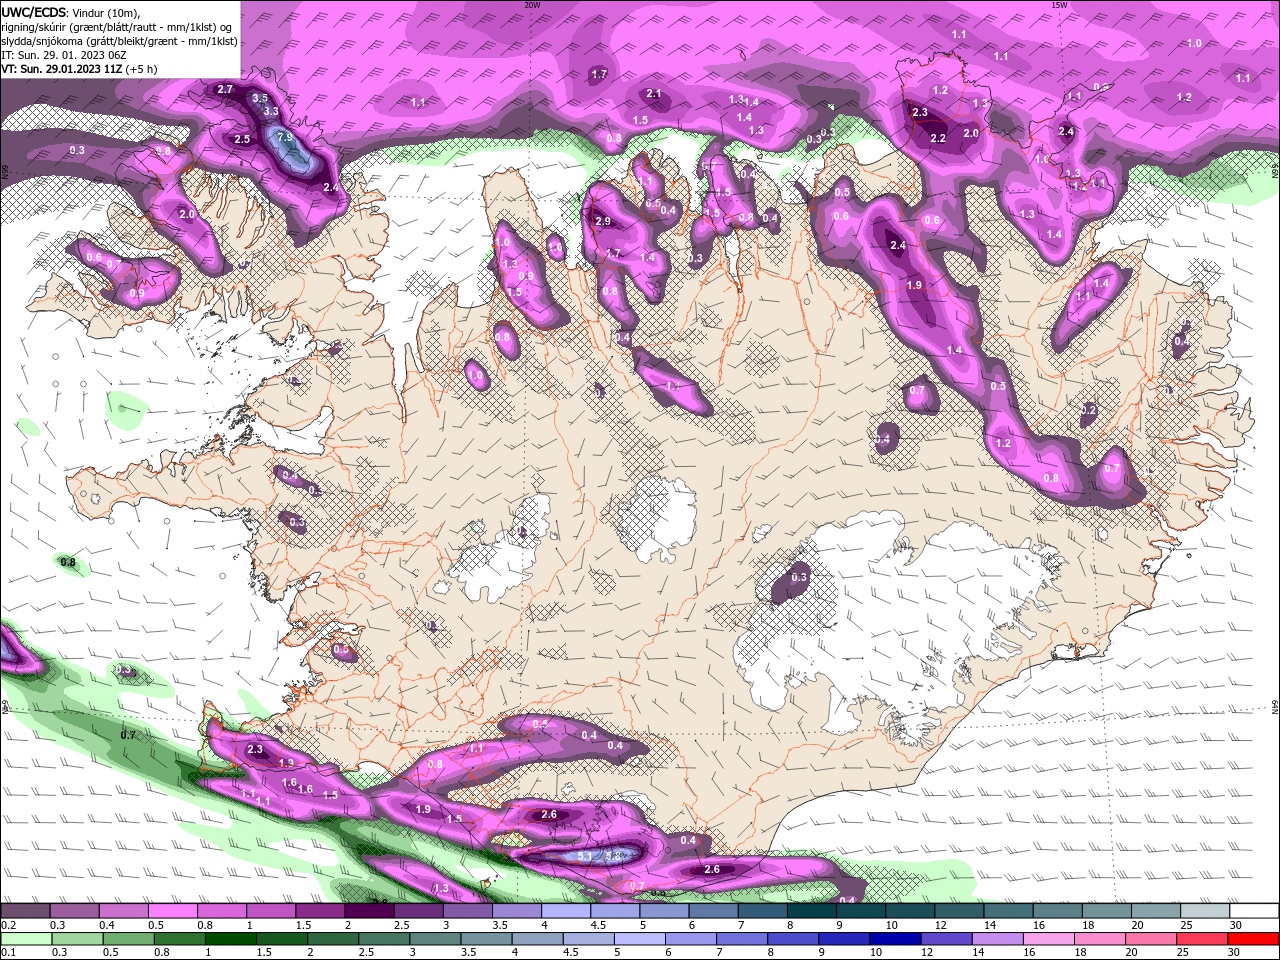Pick light gray top legend swatch at 25

point(1206,911)
